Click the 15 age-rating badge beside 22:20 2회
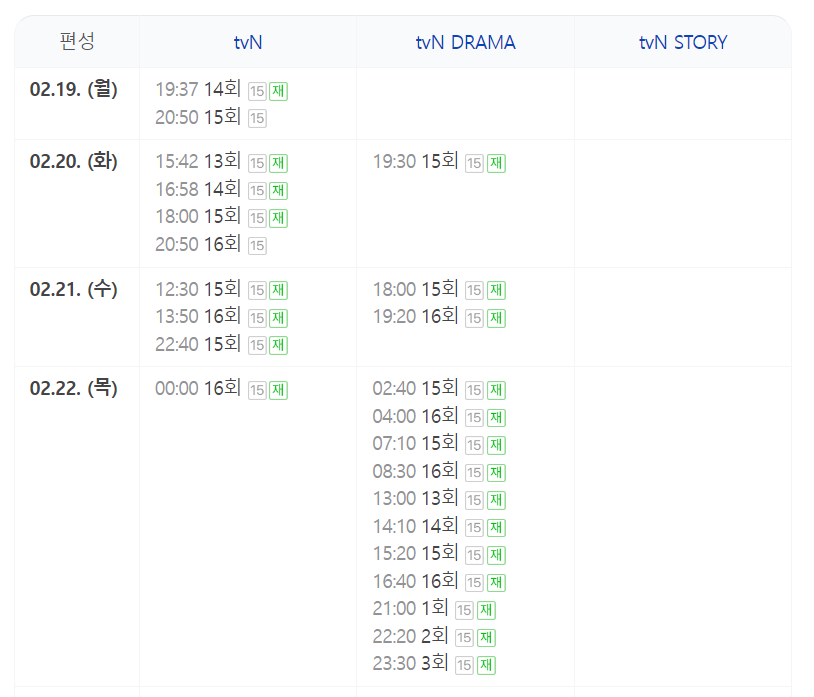The height and width of the screenshot is (697, 814). coord(465,638)
